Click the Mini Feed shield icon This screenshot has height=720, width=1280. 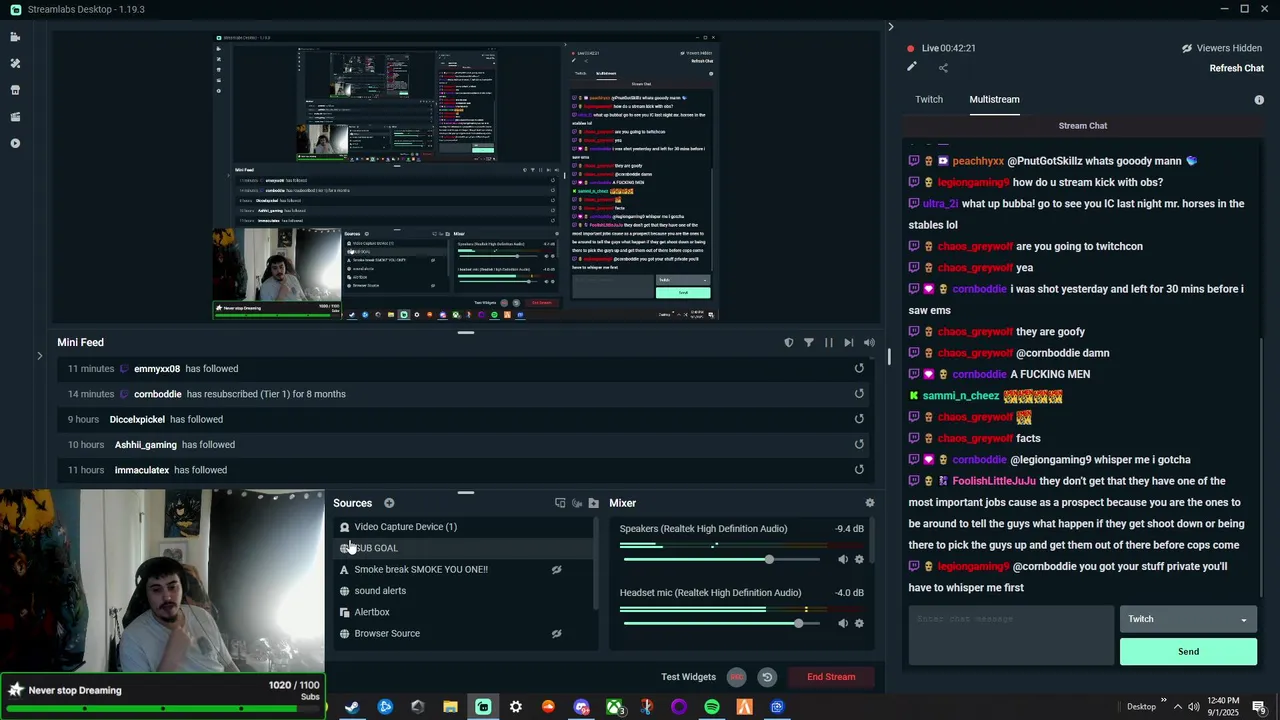tap(788, 343)
